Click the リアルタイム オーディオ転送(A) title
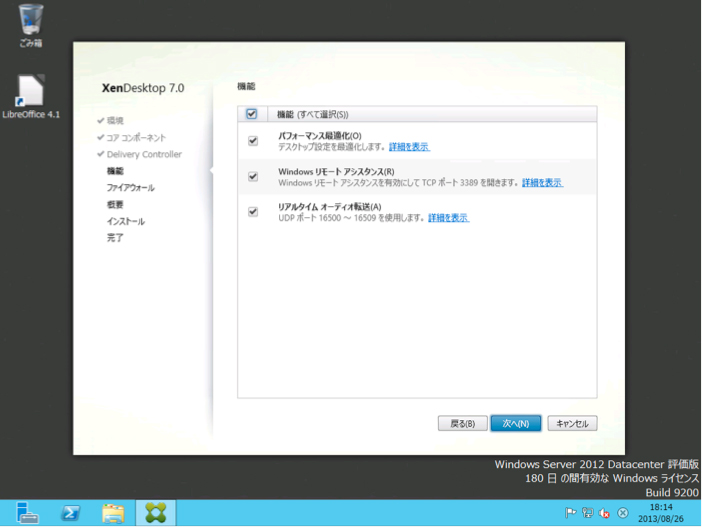The height and width of the screenshot is (527, 702). pyautogui.click(x=330, y=207)
